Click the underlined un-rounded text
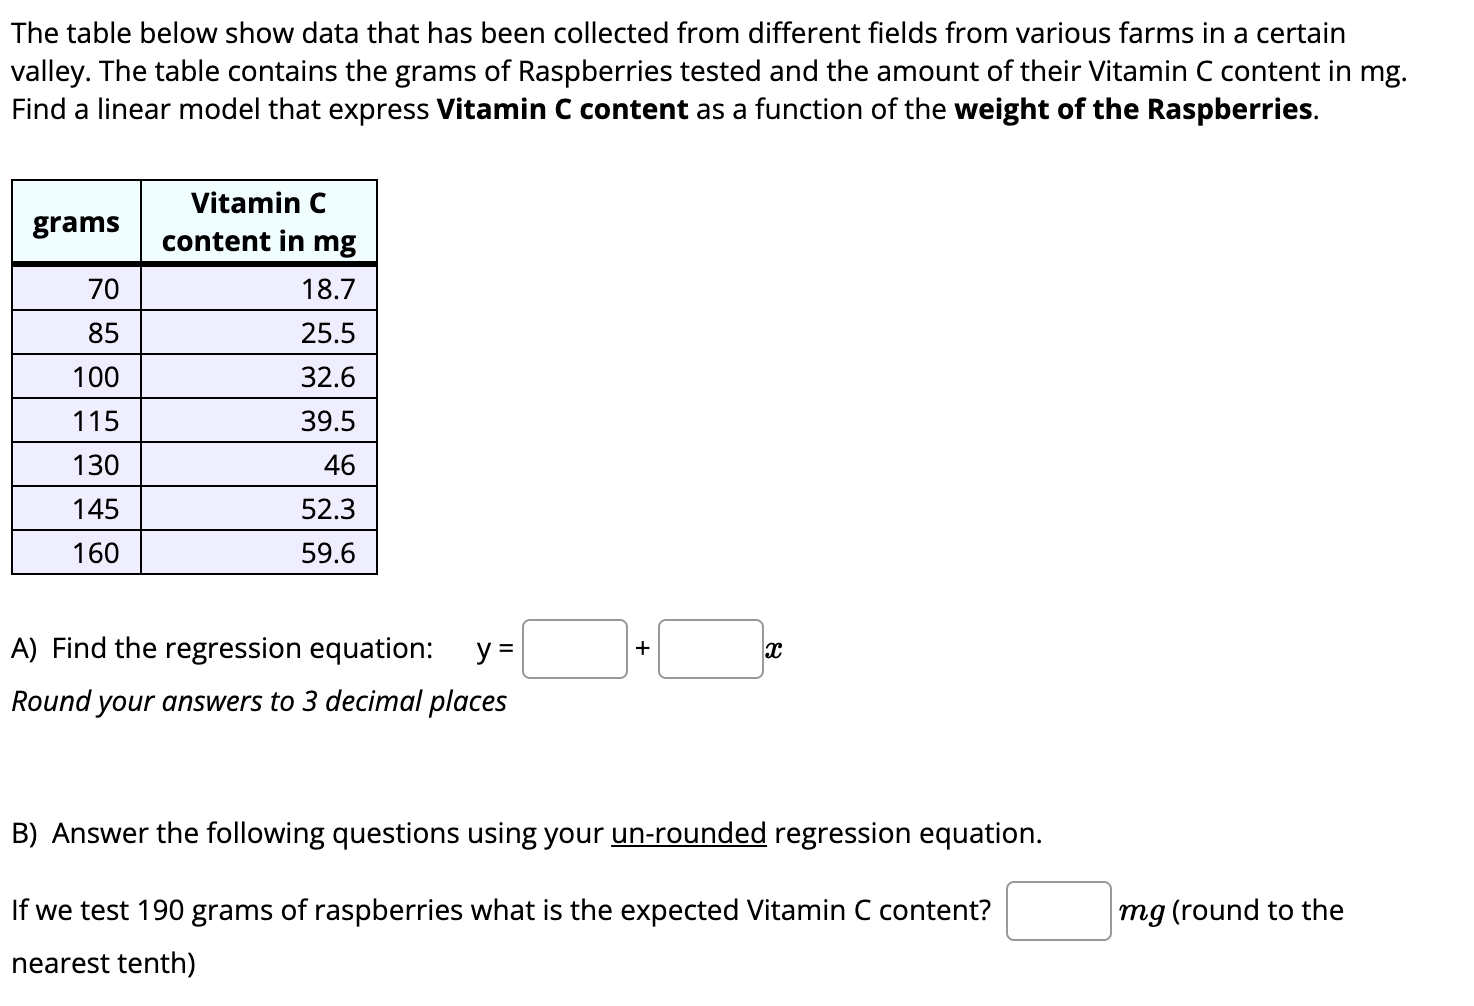Image resolution: width=1474 pixels, height=1006 pixels. pyautogui.click(x=688, y=833)
